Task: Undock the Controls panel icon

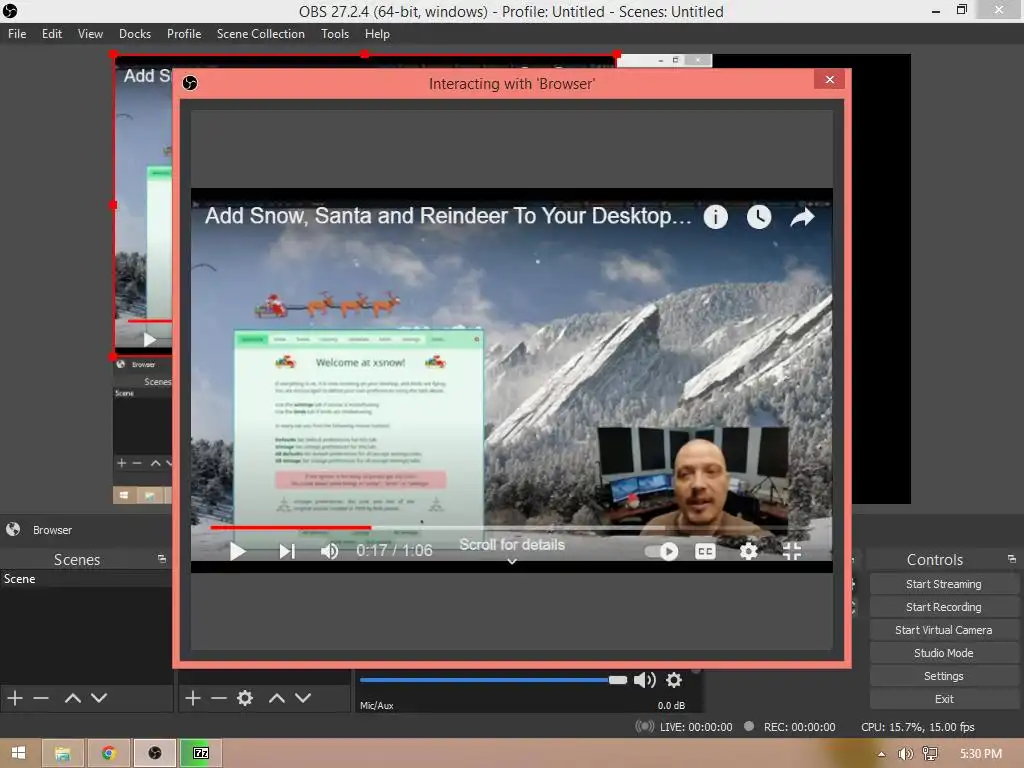Action: tap(1012, 559)
